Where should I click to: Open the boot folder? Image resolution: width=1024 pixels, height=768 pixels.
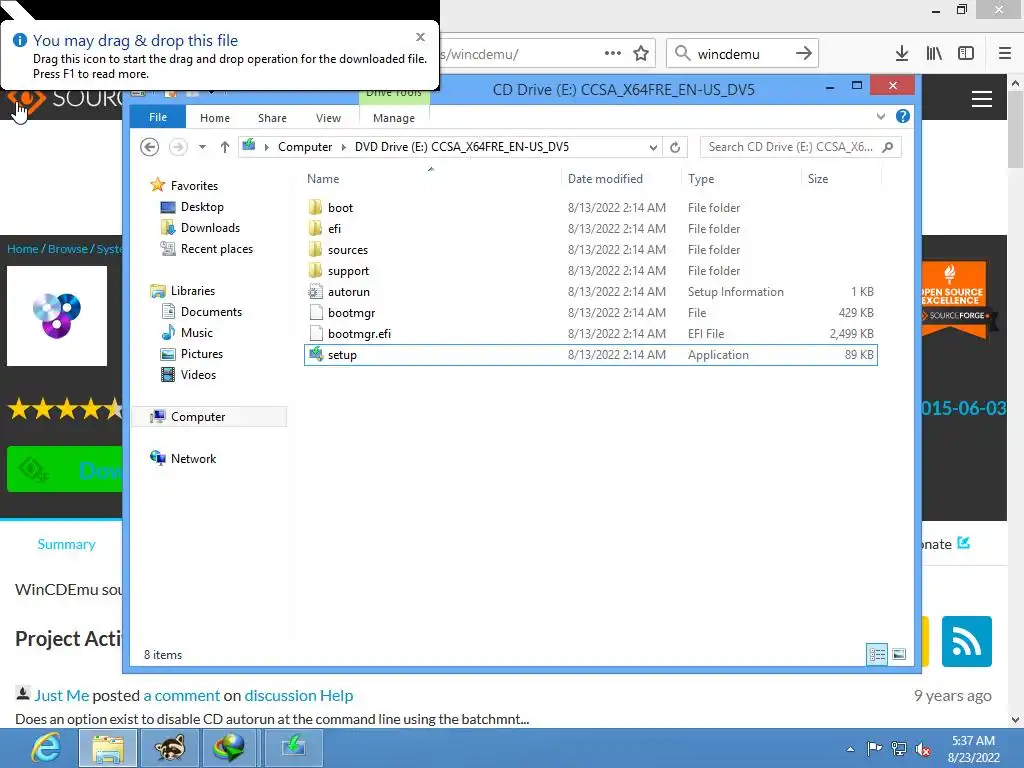[x=340, y=208]
